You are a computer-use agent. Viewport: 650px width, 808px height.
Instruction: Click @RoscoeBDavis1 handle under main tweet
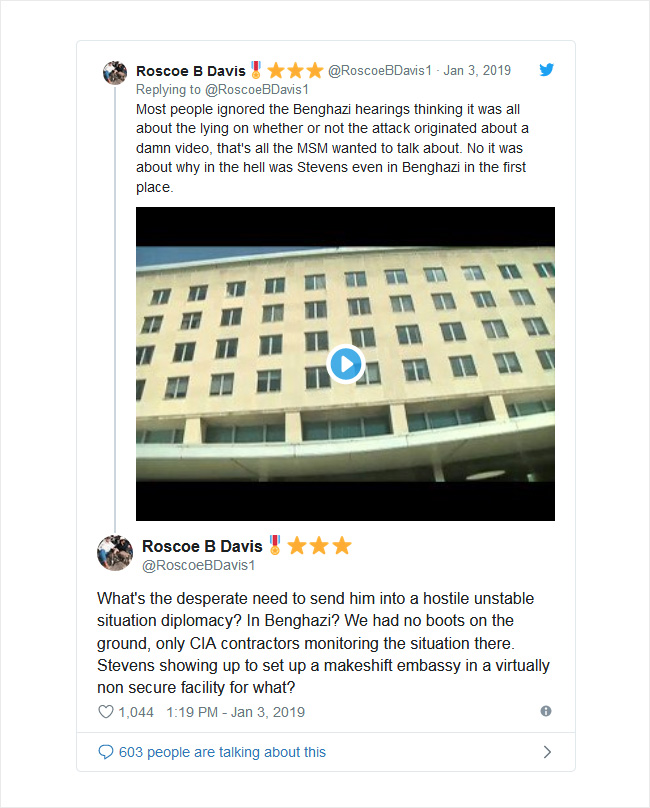198,565
